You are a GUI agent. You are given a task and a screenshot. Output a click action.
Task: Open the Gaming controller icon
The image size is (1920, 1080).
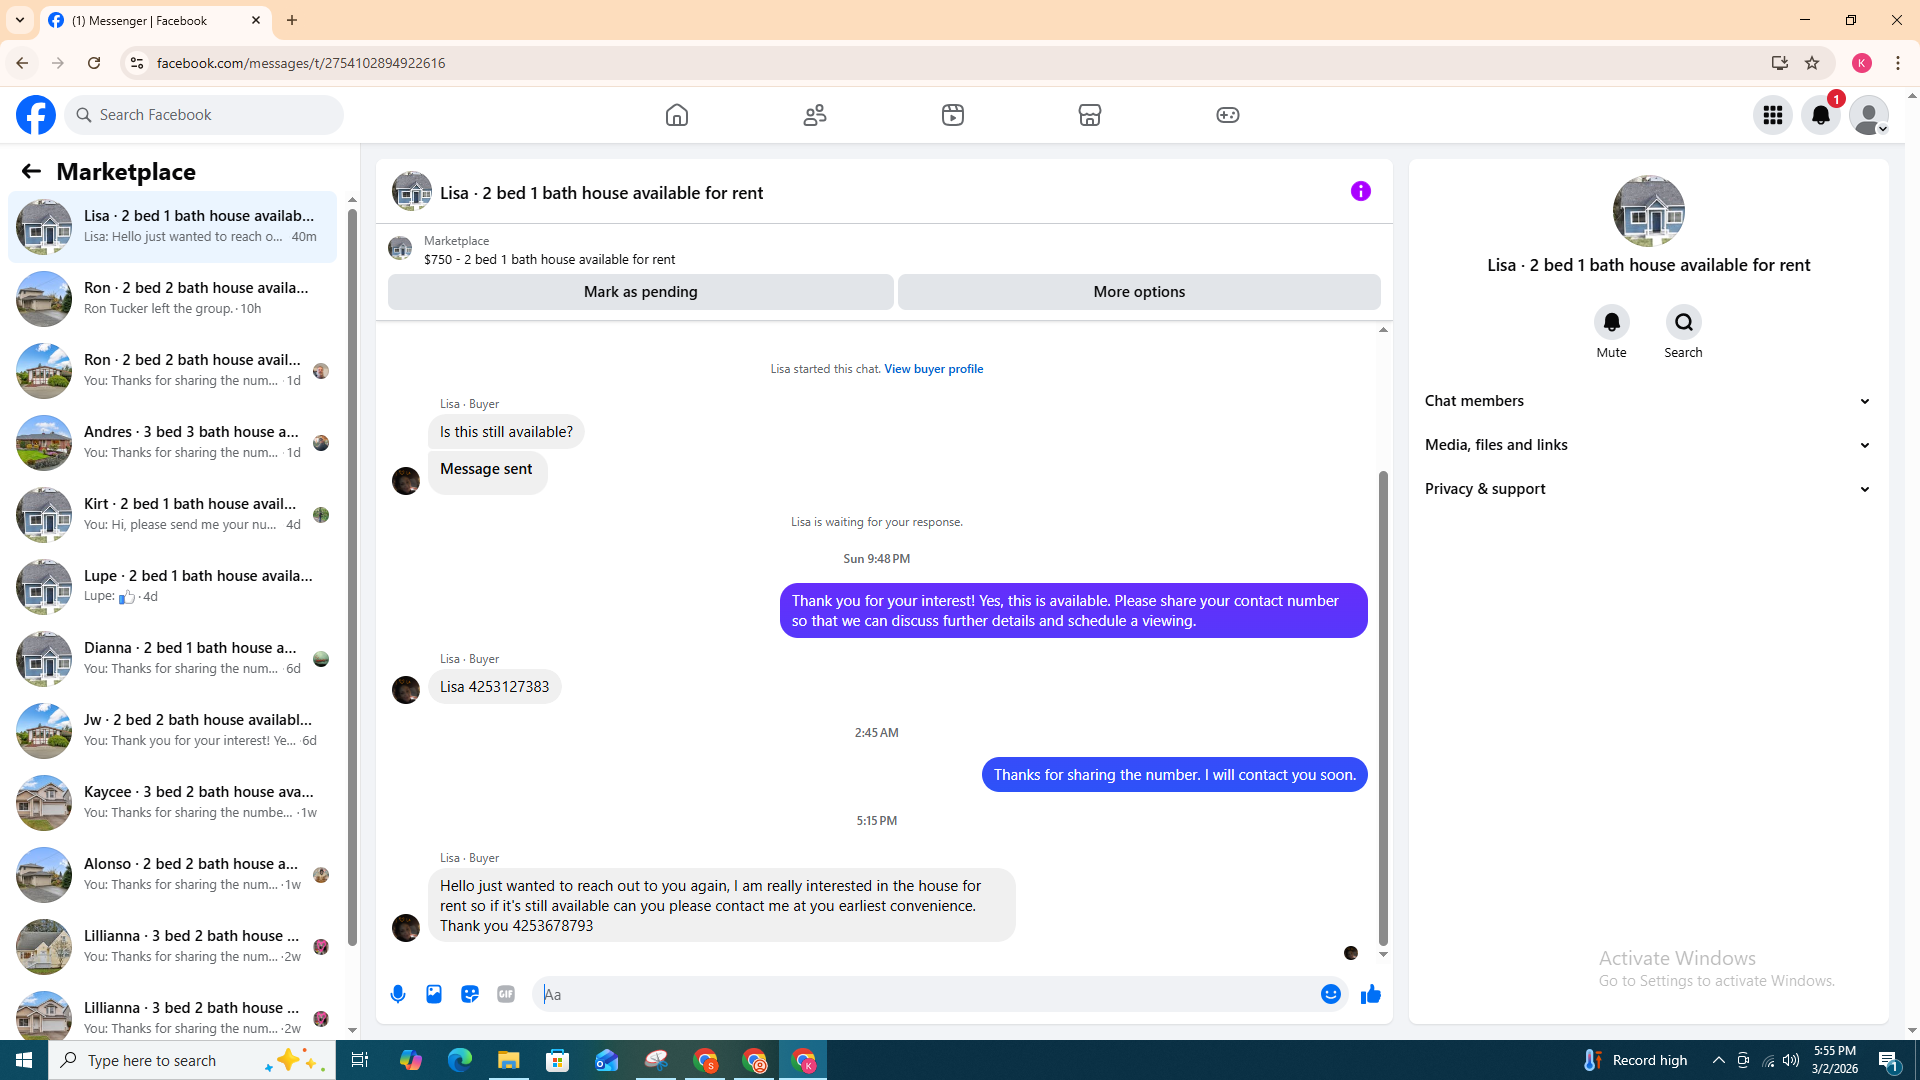[1228, 115]
